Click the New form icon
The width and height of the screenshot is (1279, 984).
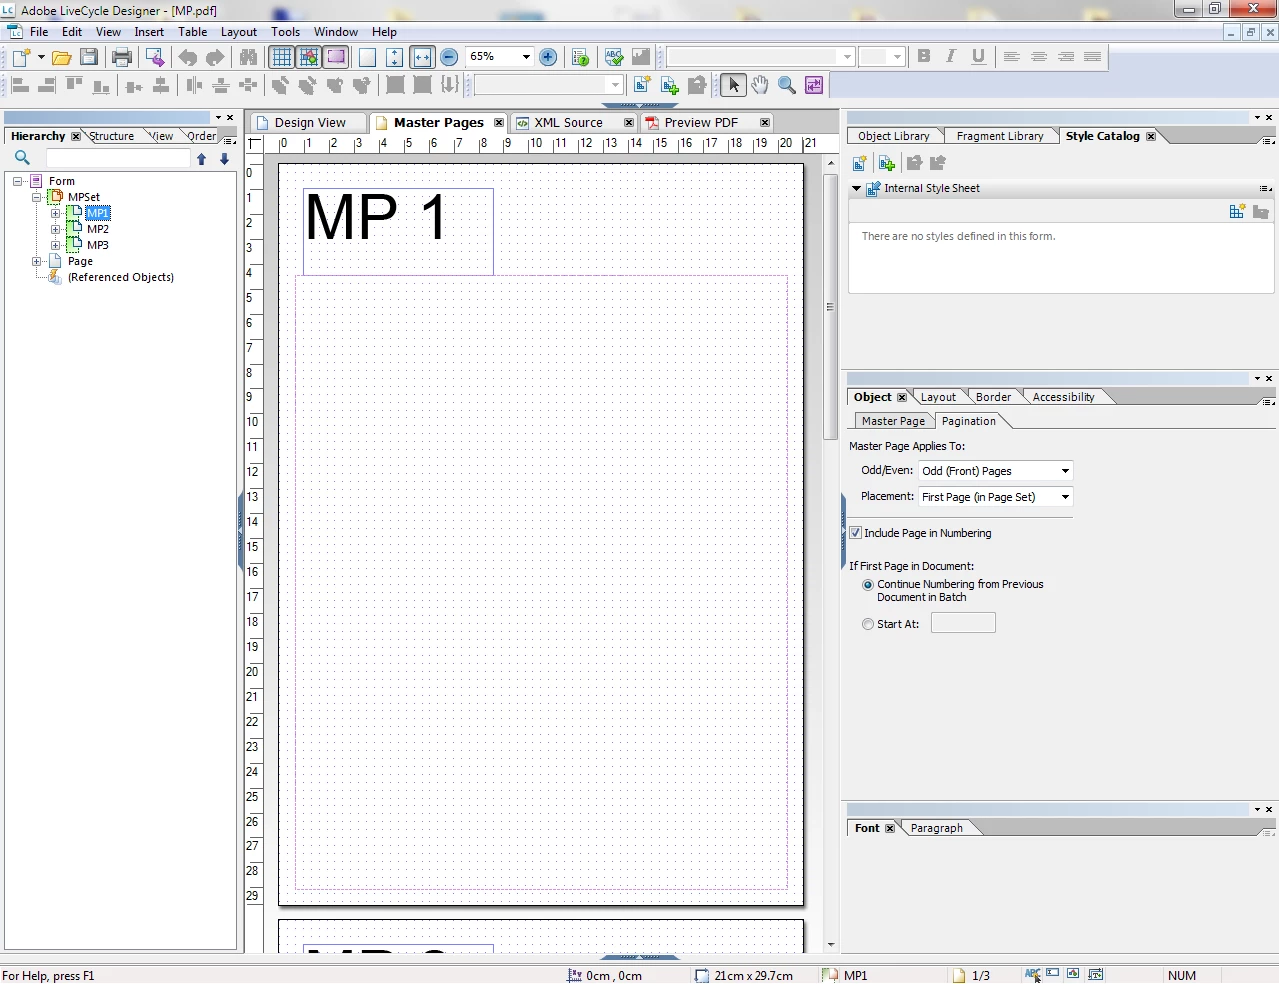20,57
